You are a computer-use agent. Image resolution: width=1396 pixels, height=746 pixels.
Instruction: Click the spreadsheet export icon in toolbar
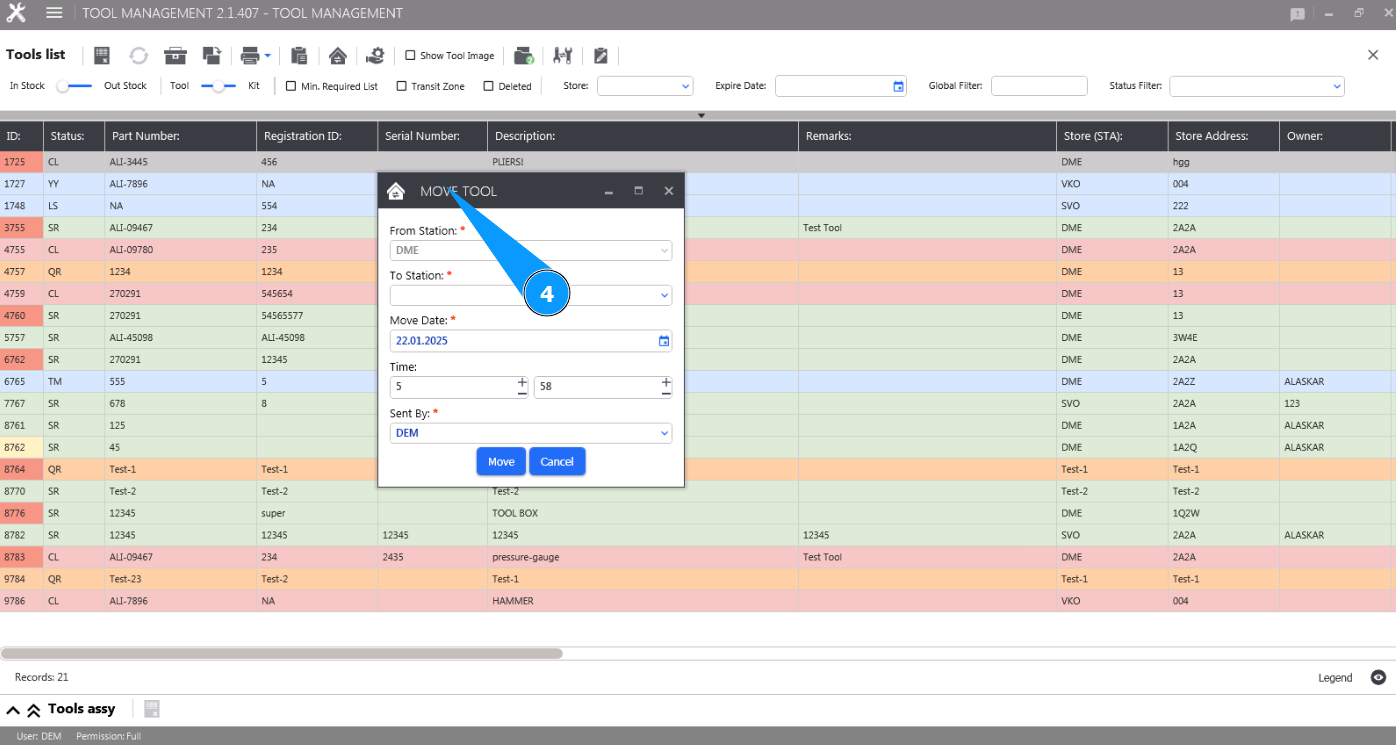tap(101, 56)
